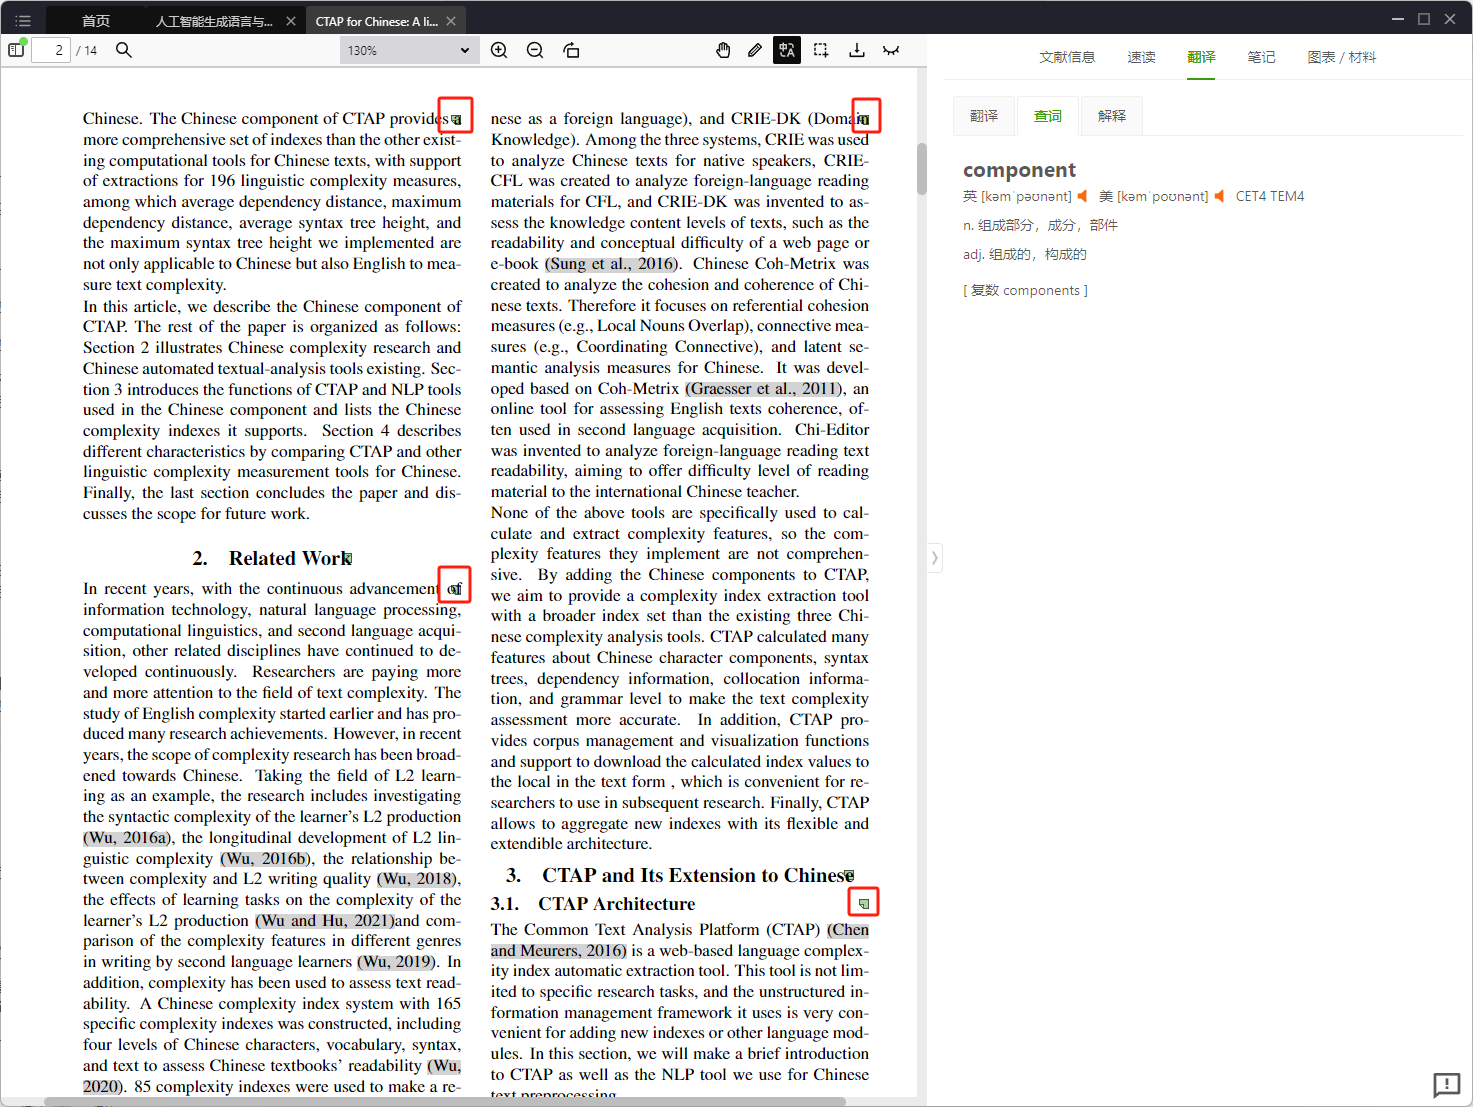Close the 人工智能生成语言与... tab

[291, 21]
